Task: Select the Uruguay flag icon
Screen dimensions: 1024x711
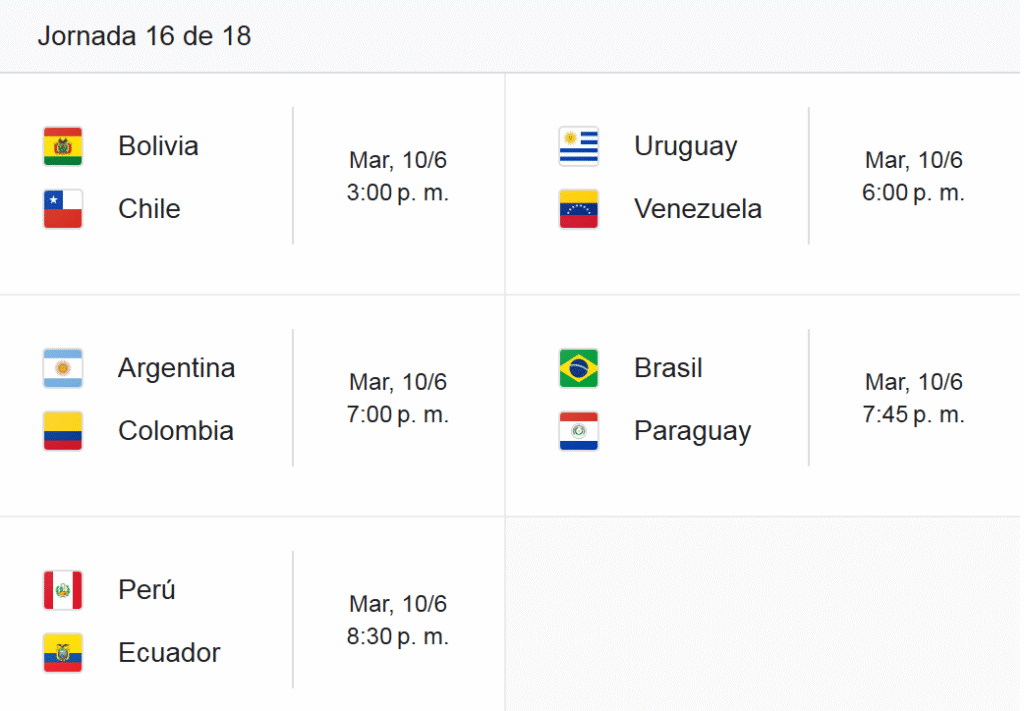Action: pos(579,146)
